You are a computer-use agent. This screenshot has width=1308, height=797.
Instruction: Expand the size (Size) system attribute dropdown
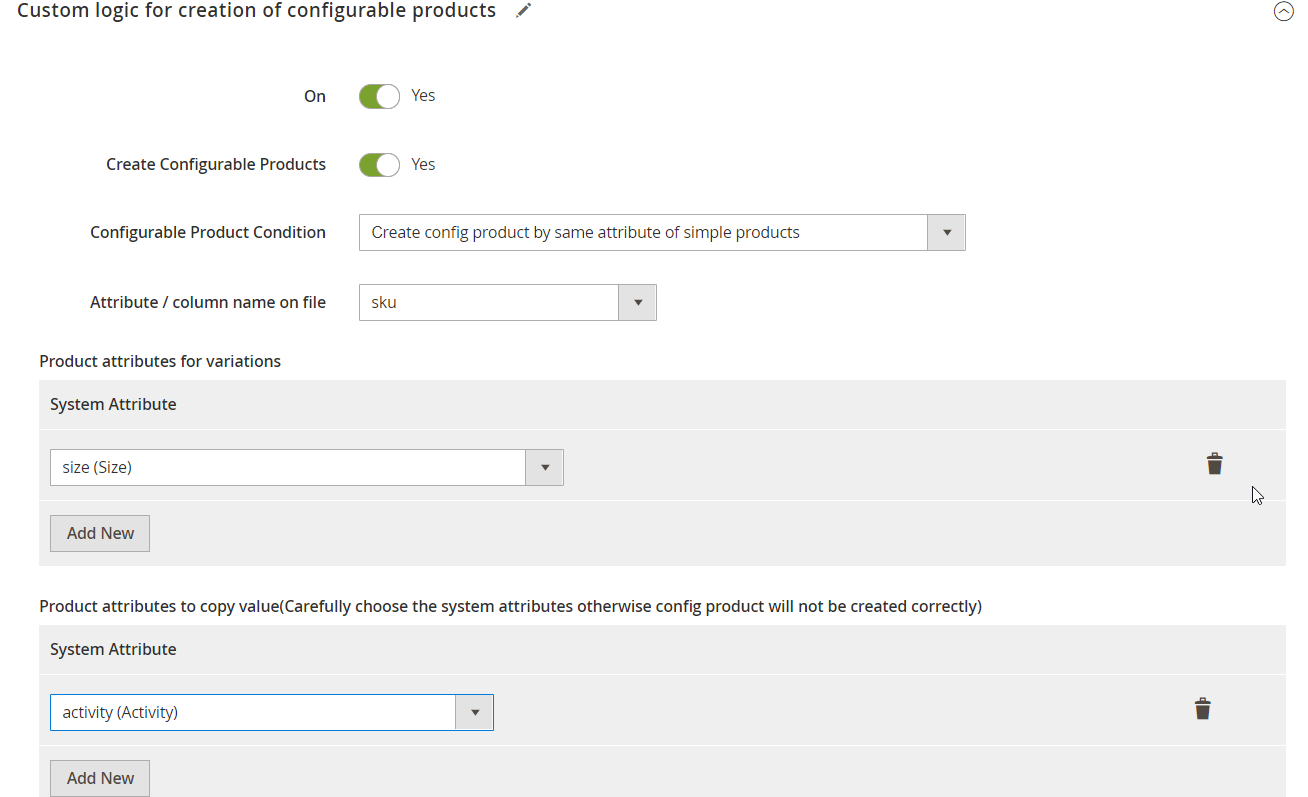[306, 467]
